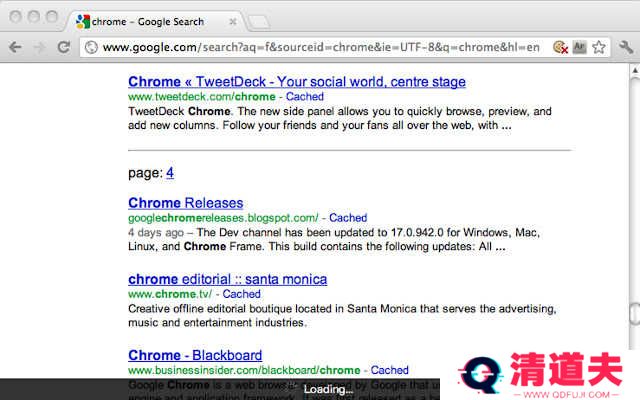This screenshot has height=400, width=640.
Task: Open Cached link for TweetDeck result
Action: 305,97
